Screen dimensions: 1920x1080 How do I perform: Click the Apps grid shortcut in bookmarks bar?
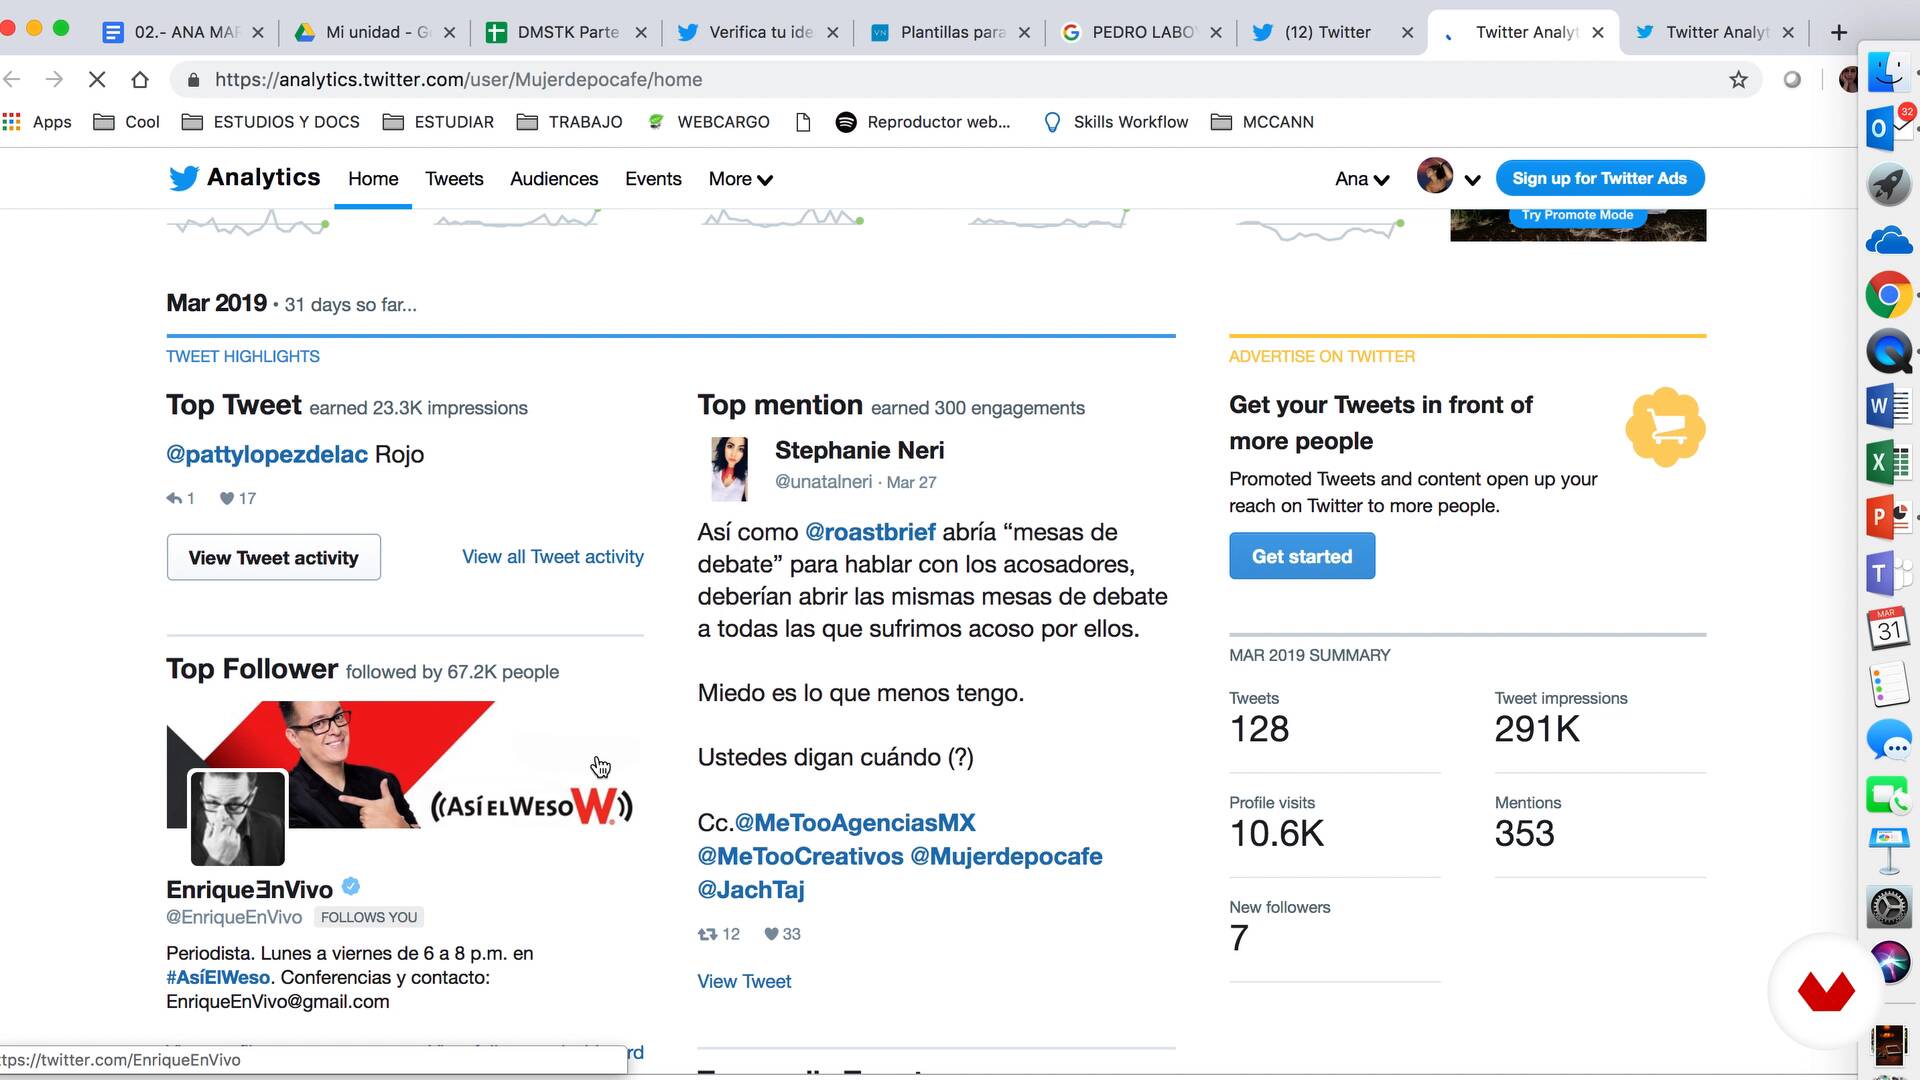(x=37, y=122)
